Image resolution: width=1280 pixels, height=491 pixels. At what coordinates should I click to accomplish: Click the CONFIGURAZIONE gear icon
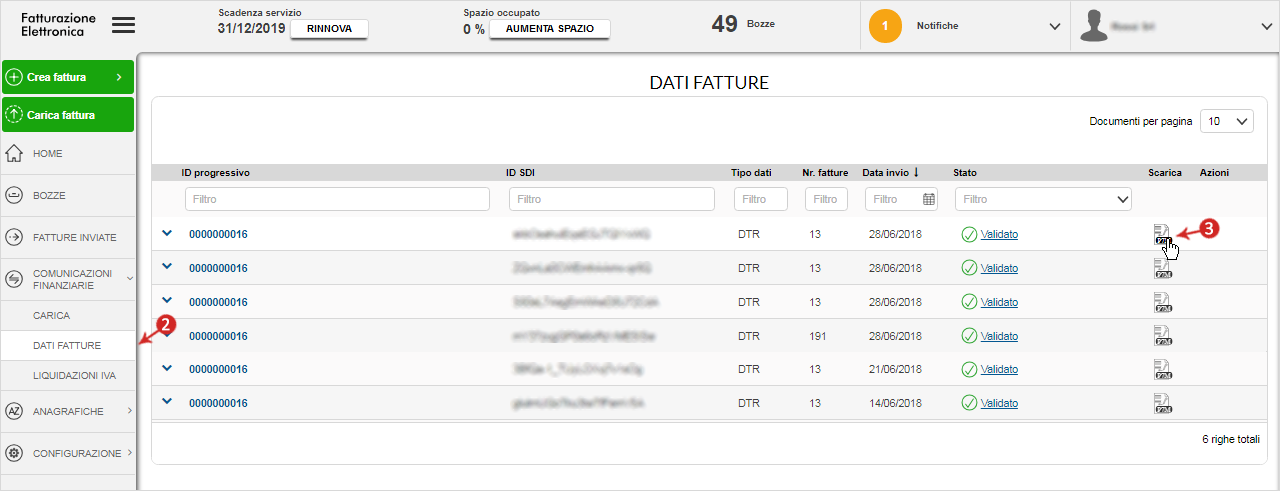14,453
